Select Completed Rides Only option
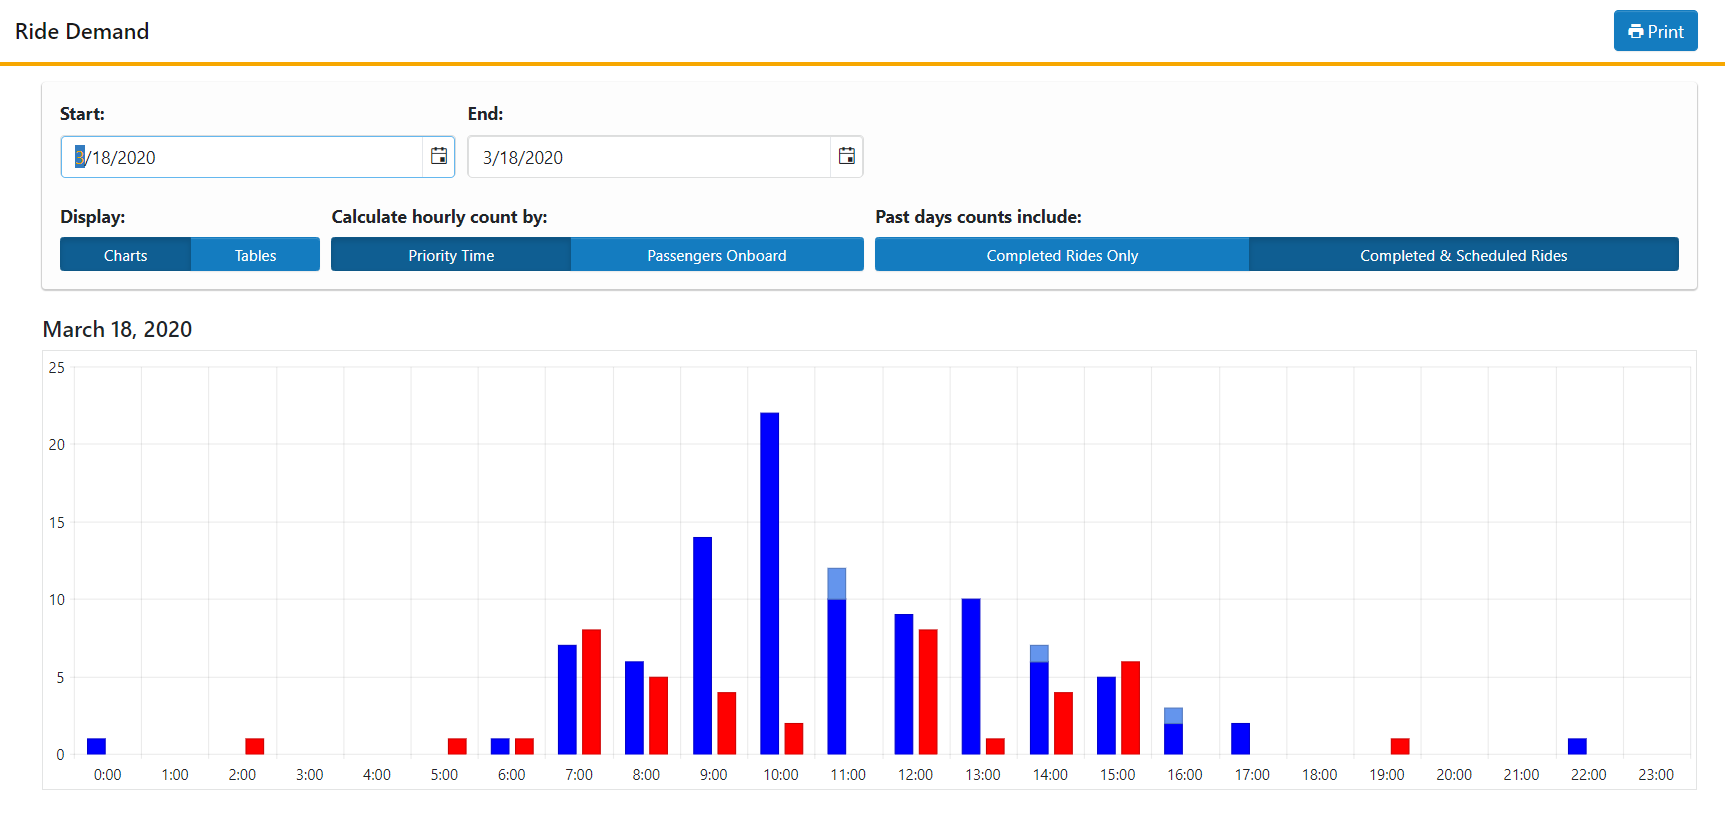 tap(1062, 255)
